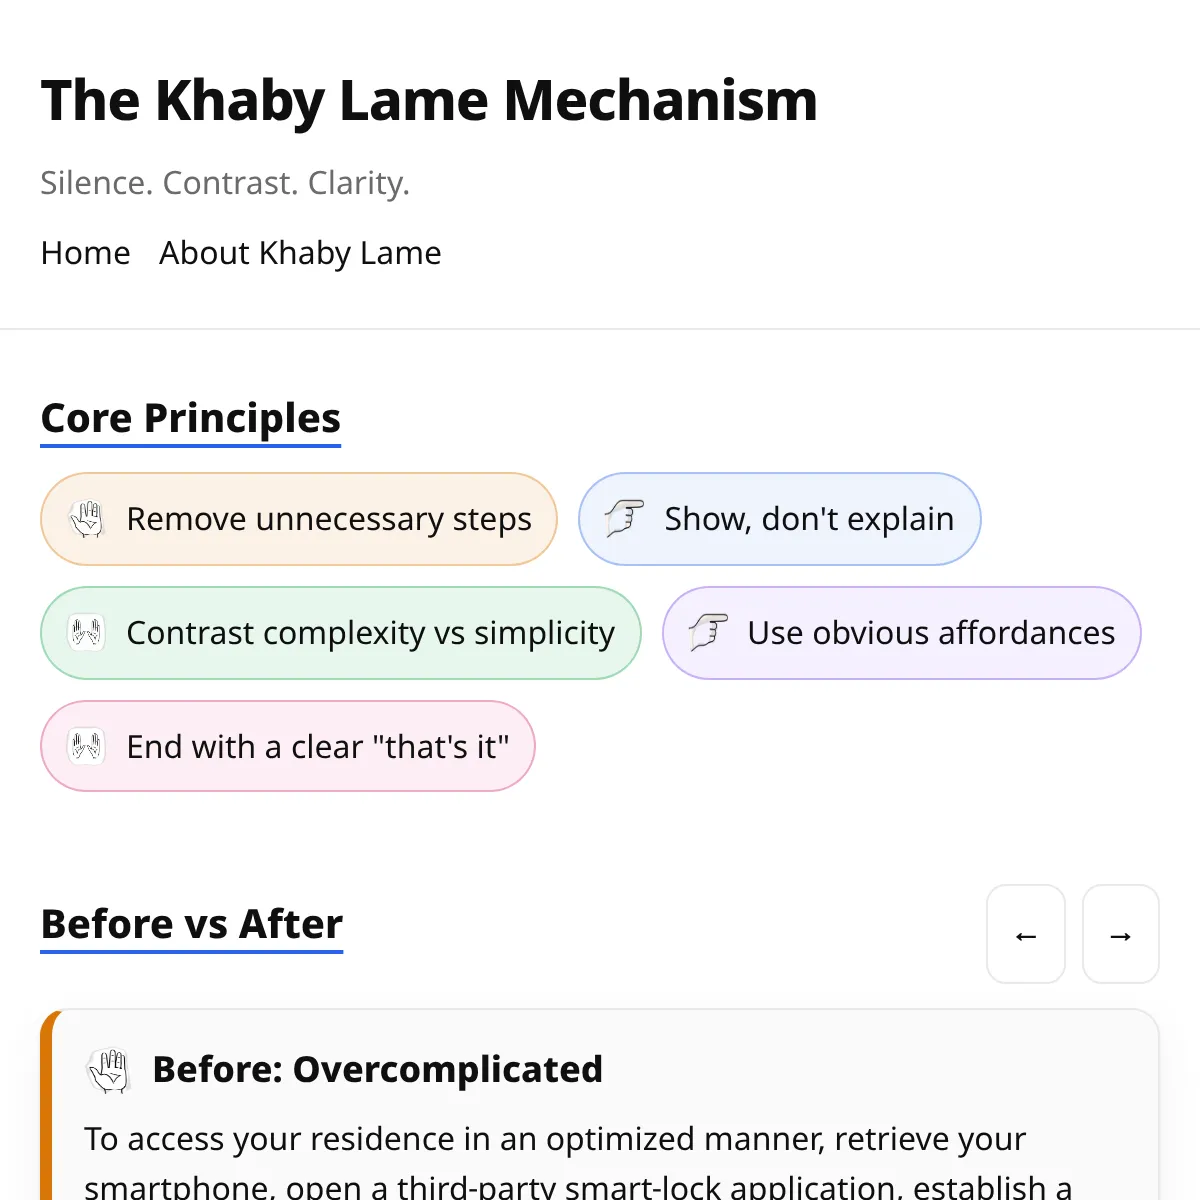Click the Before vs After section heading
Image resolution: width=1200 pixels, height=1200 pixels.
[192, 924]
